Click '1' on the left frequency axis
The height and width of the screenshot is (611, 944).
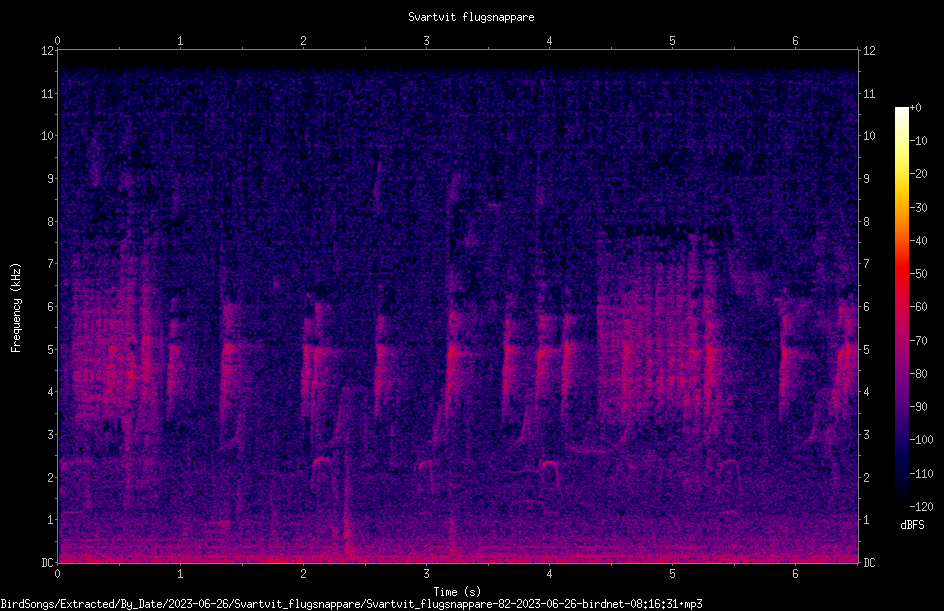pyautogui.click(x=50, y=520)
